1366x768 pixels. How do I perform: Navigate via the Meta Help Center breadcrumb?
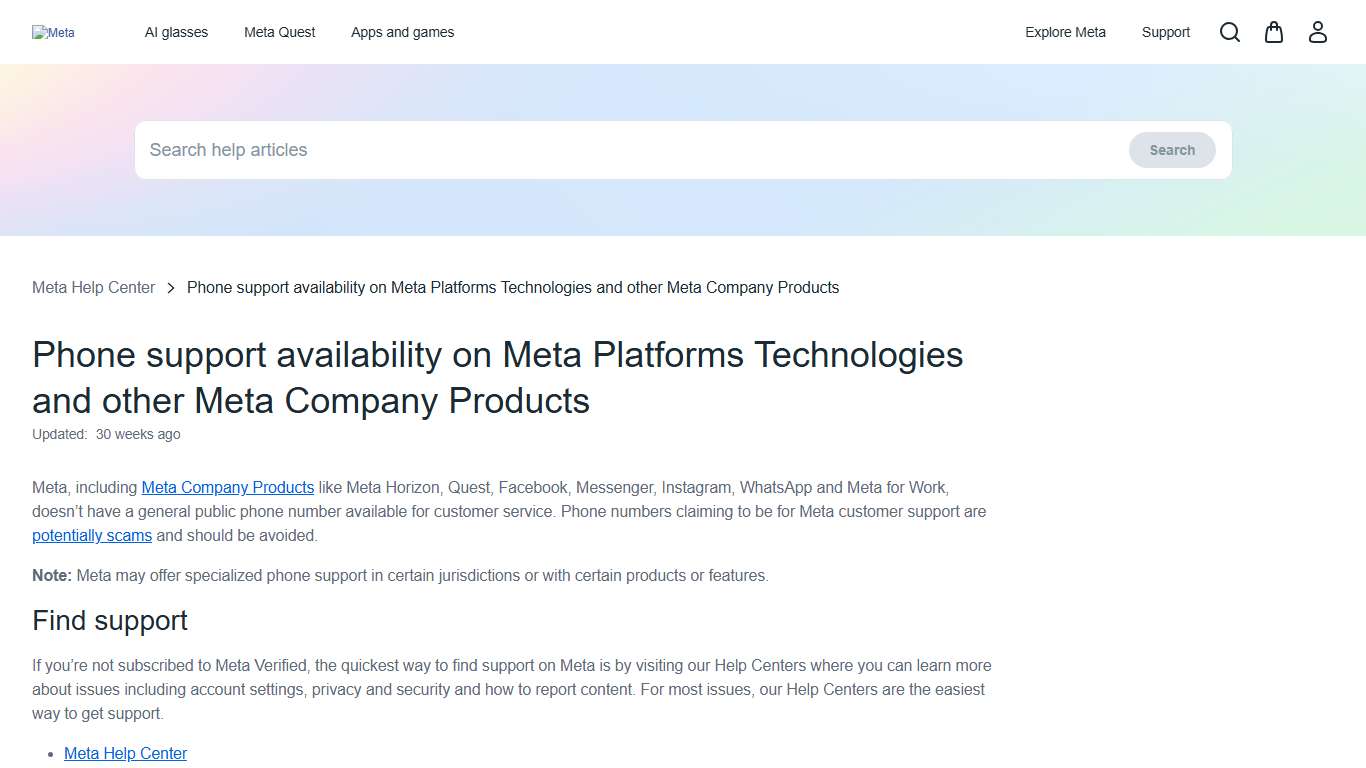[93, 287]
